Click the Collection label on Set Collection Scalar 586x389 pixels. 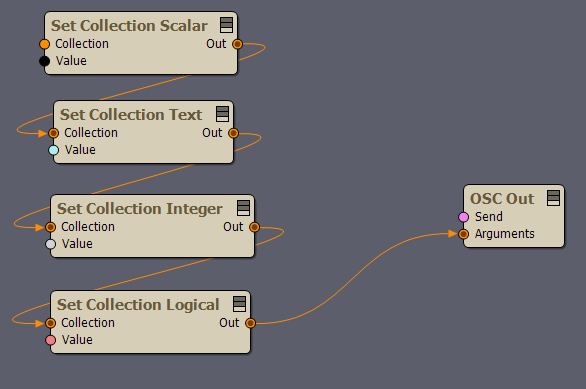[x=82, y=44]
